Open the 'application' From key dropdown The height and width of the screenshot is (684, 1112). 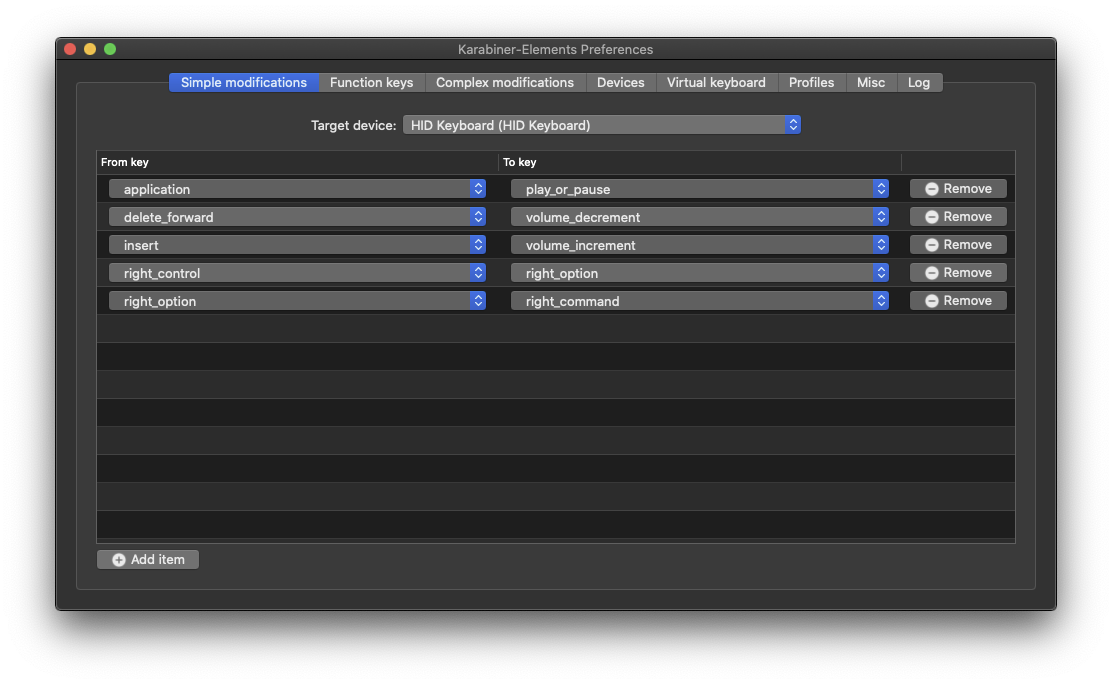[297, 189]
